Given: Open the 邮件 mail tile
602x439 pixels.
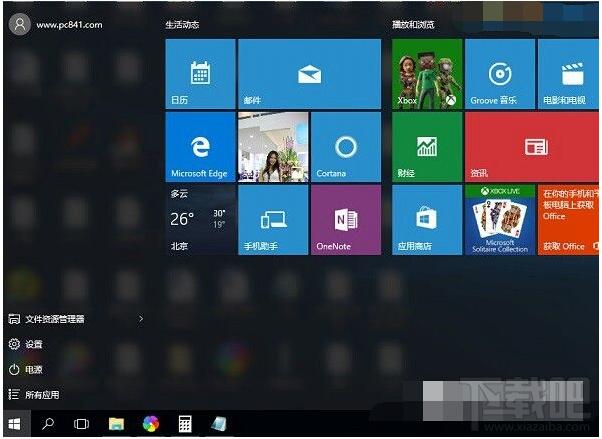Looking at the screenshot, I should pos(309,74).
